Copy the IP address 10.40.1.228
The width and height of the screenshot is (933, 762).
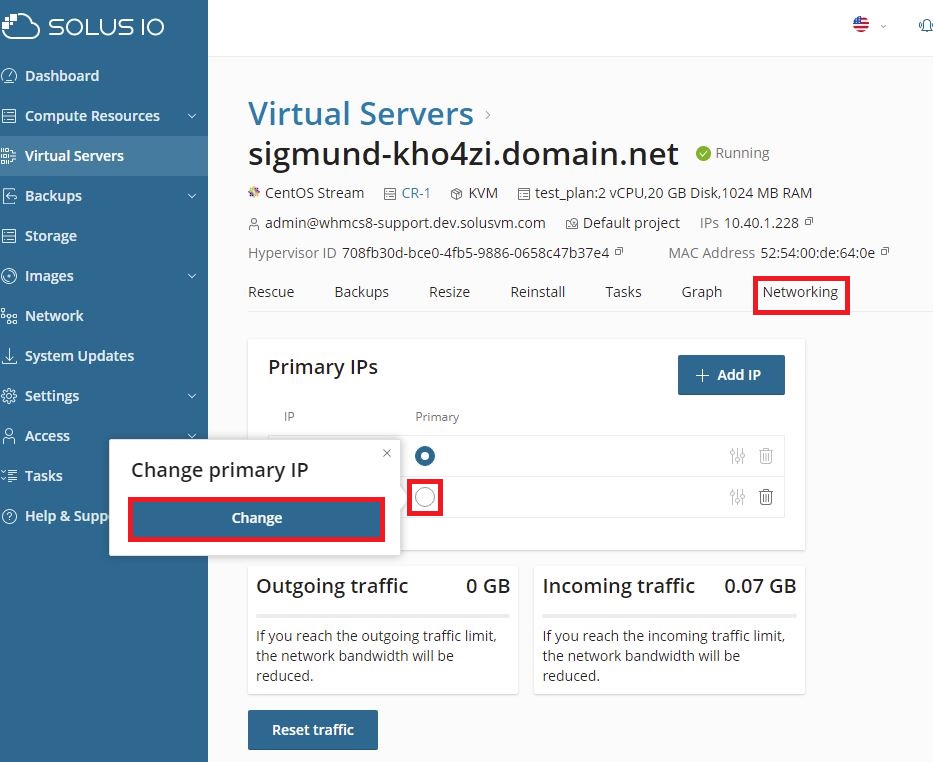[x=809, y=222]
